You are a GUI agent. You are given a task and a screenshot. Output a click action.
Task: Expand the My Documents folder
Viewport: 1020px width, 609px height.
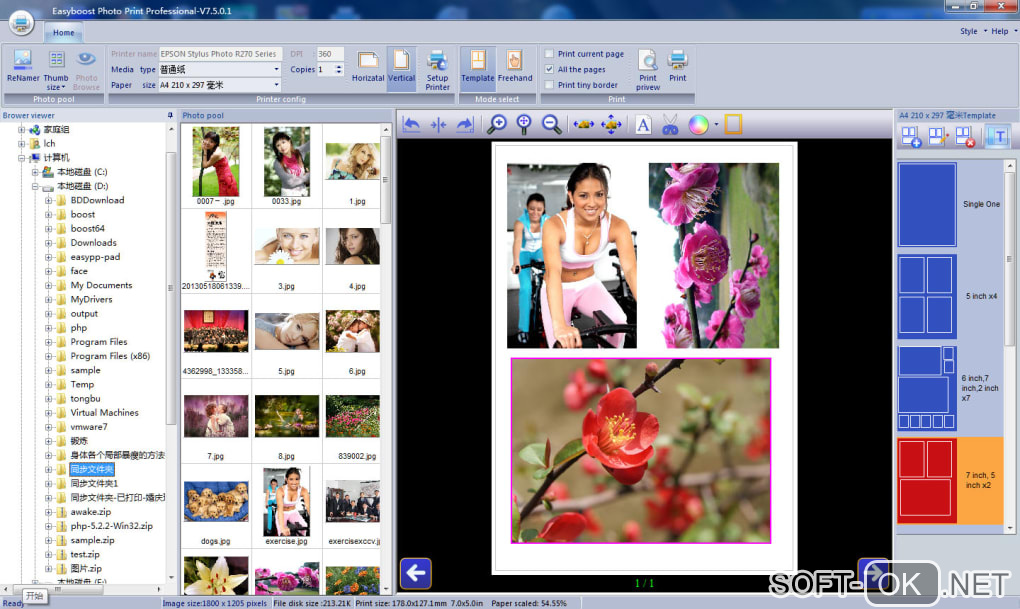49,286
